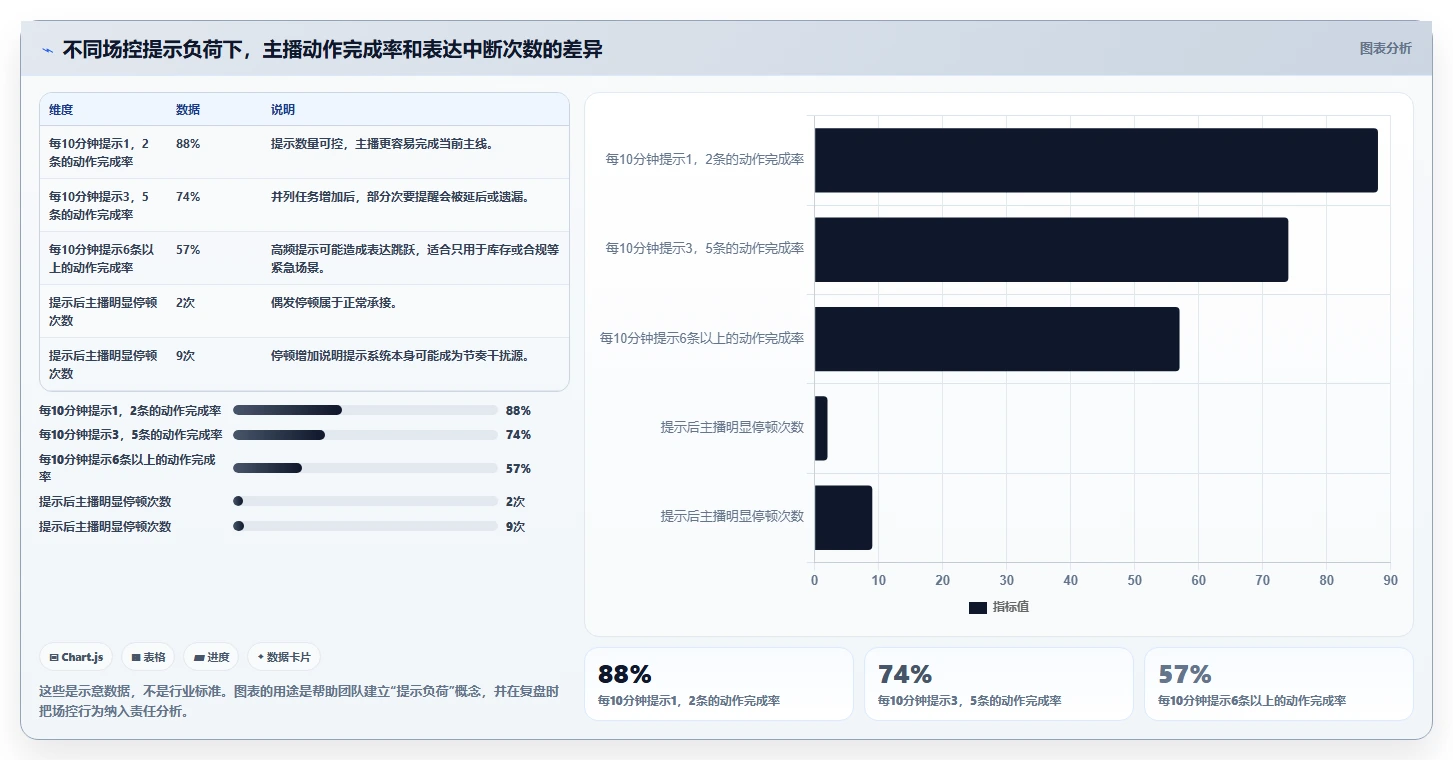Click x-axis tick label 50
This screenshot has width=1453, height=760.
pos(1134,580)
